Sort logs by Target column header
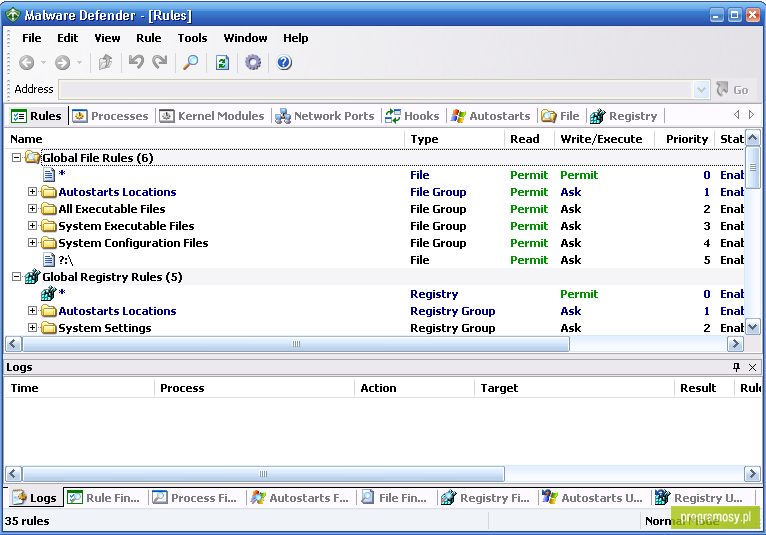The width and height of the screenshot is (766, 535). [x=574, y=388]
